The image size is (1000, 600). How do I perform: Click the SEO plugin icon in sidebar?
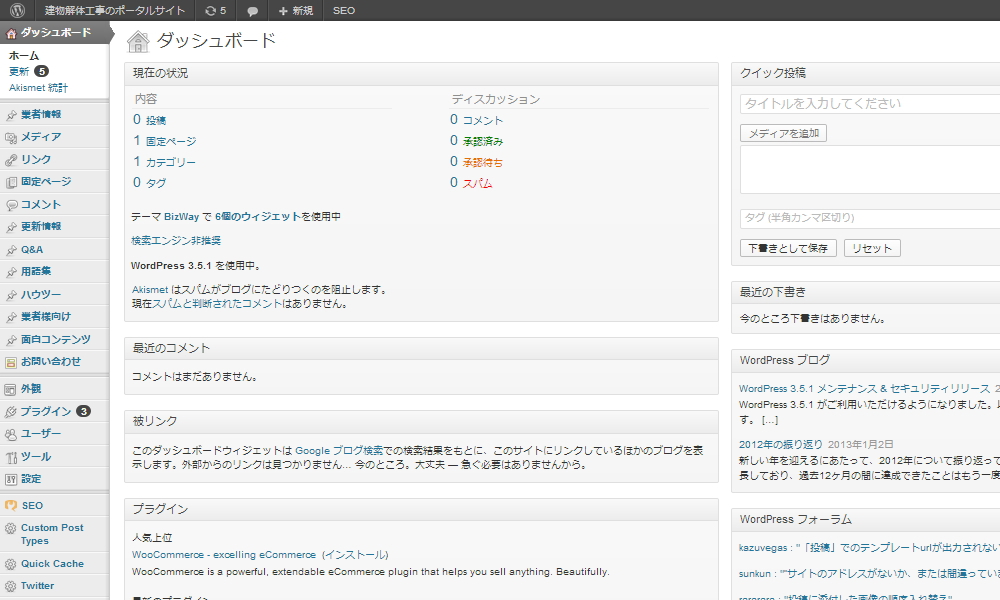pyautogui.click(x=11, y=506)
